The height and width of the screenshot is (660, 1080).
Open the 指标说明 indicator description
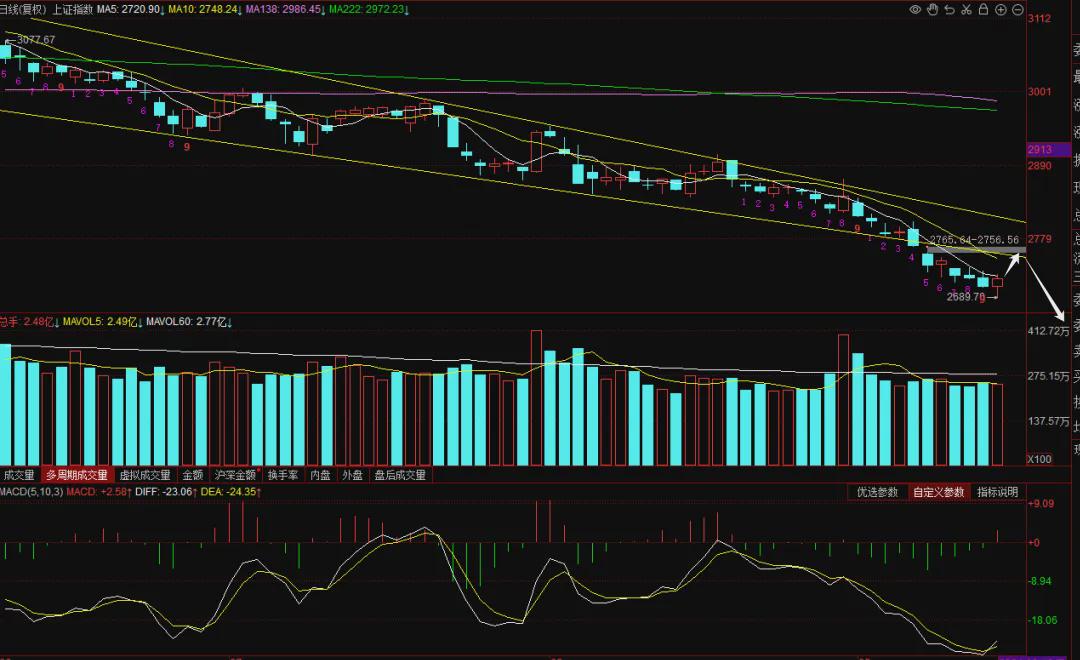coord(998,492)
